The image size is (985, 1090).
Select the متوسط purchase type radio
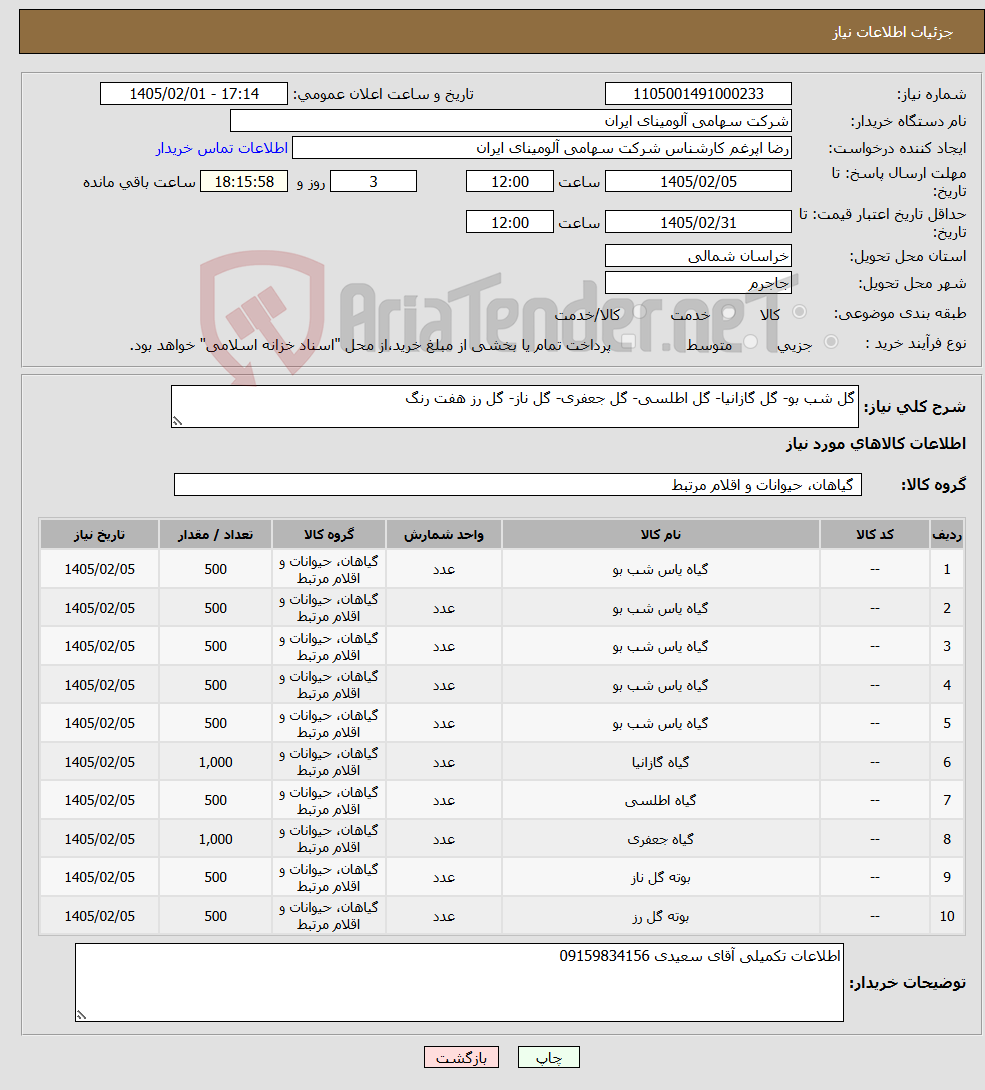click(x=751, y=342)
